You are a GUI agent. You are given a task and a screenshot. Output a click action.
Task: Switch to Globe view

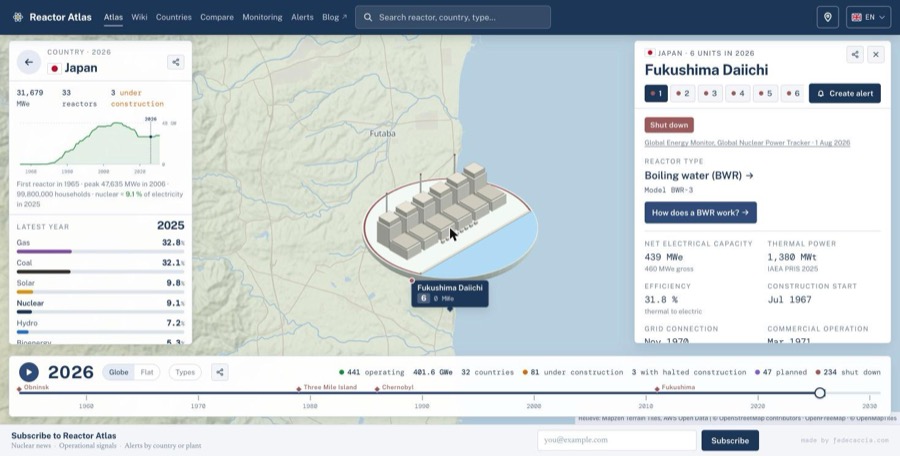point(119,372)
